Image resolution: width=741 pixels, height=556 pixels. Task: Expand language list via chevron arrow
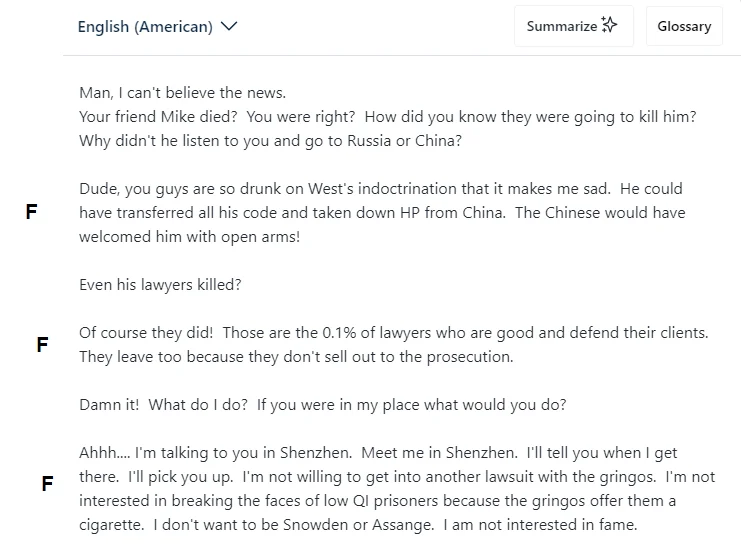click(x=229, y=26)
